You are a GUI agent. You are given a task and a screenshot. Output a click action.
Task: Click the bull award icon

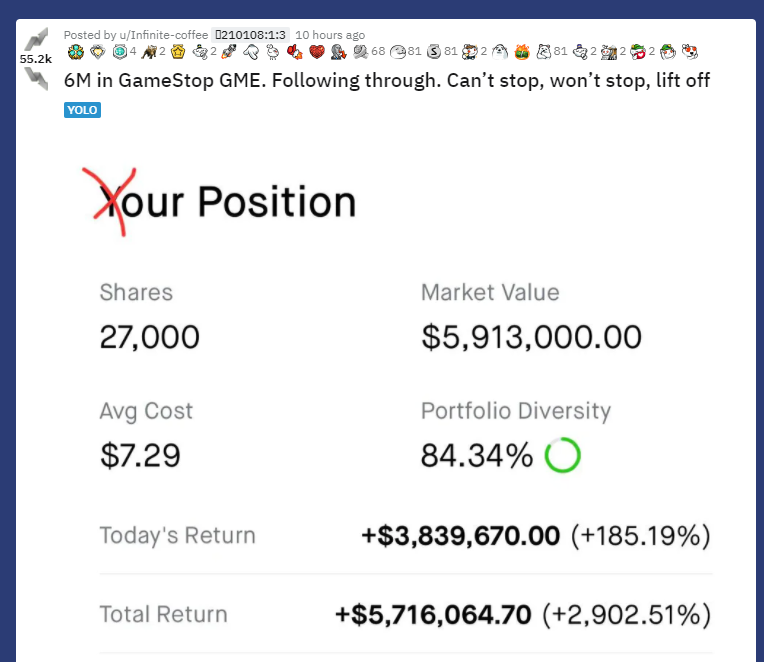pyautogui.click(x=149, y=51)
